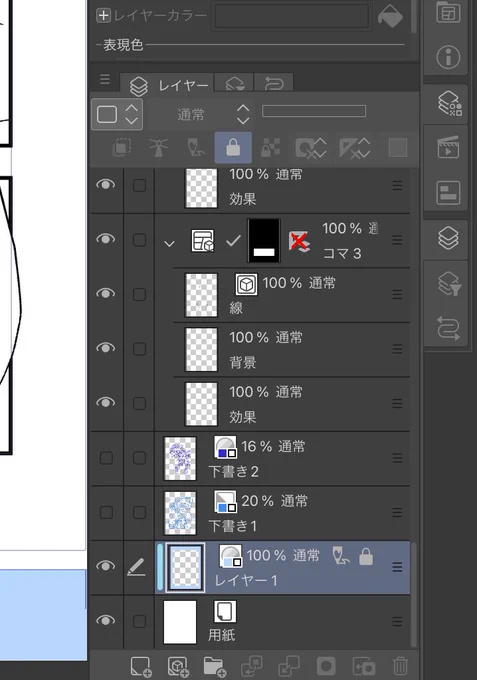Click the red X ruler icon on コマ 3
The width and height of the screenshot is (477, 680).
click(299, 241)
